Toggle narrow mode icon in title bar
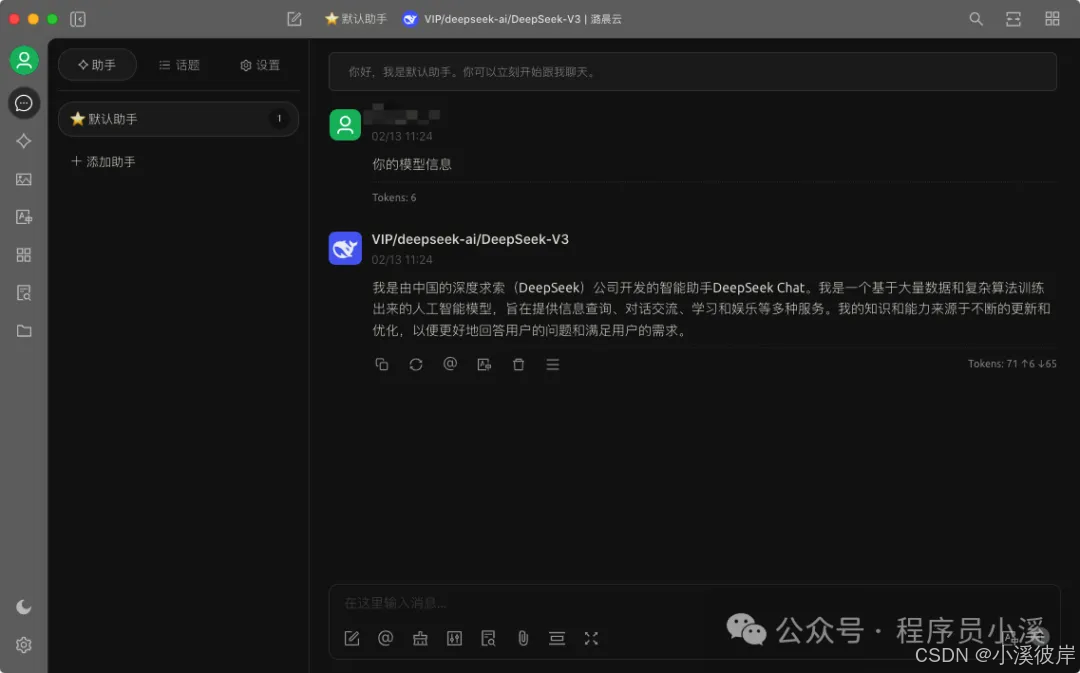The height and width of the screenshot is (673, 1080). click(x=1013, y=19)
